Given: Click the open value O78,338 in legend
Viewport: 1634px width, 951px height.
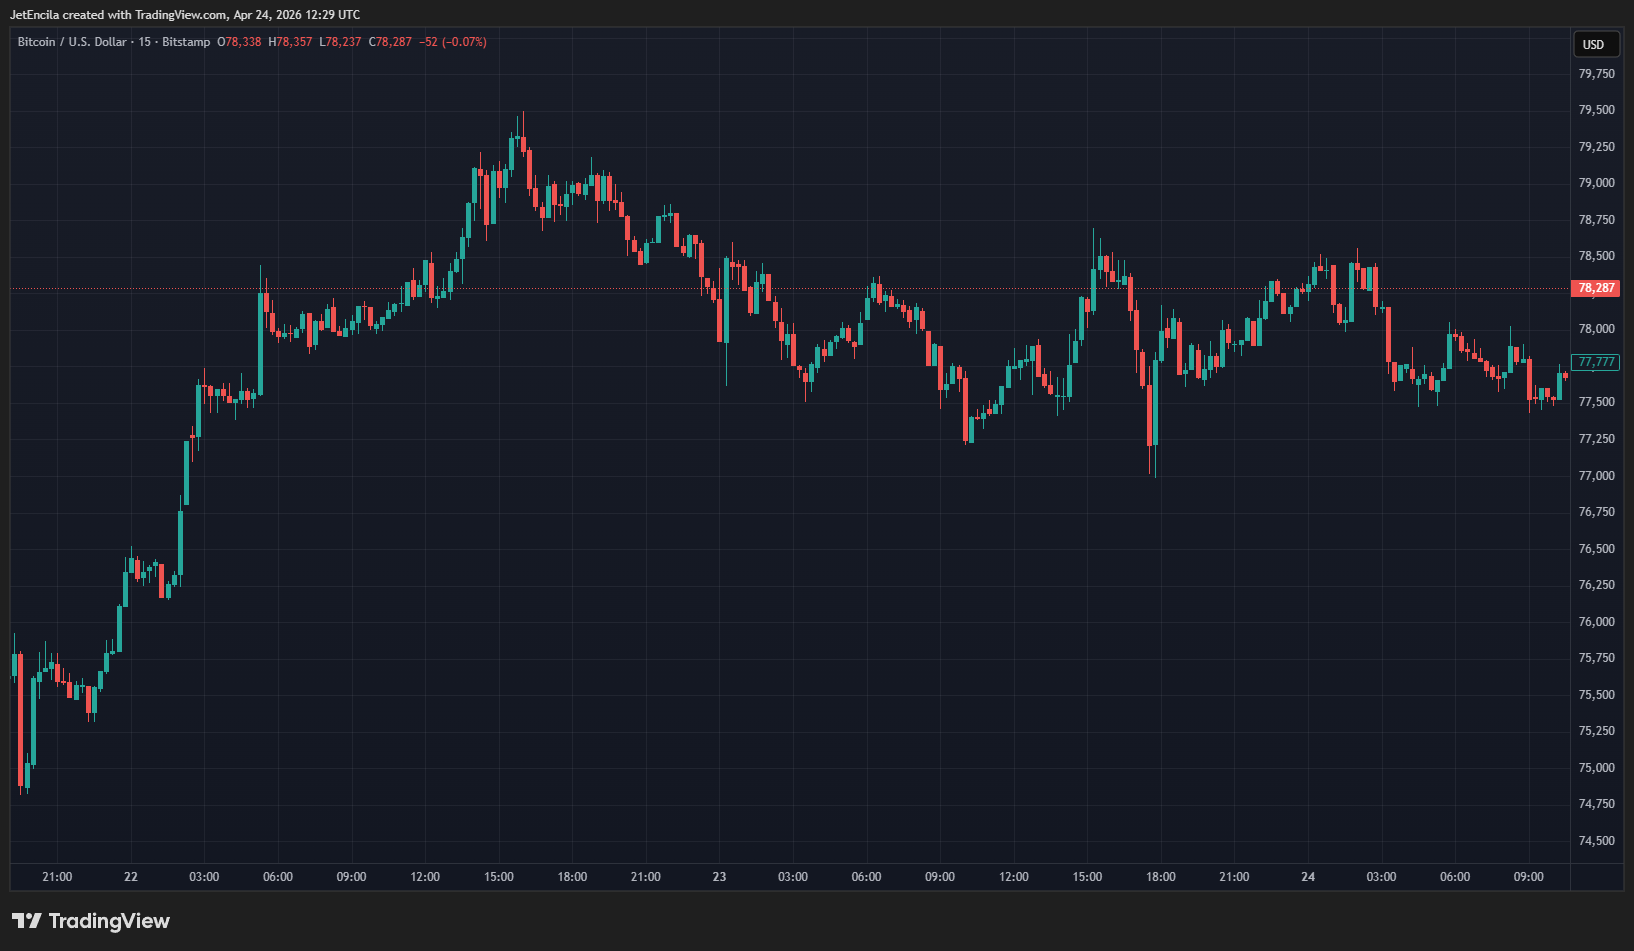Looking at the screenshot, I should click(x=239, y=42).
